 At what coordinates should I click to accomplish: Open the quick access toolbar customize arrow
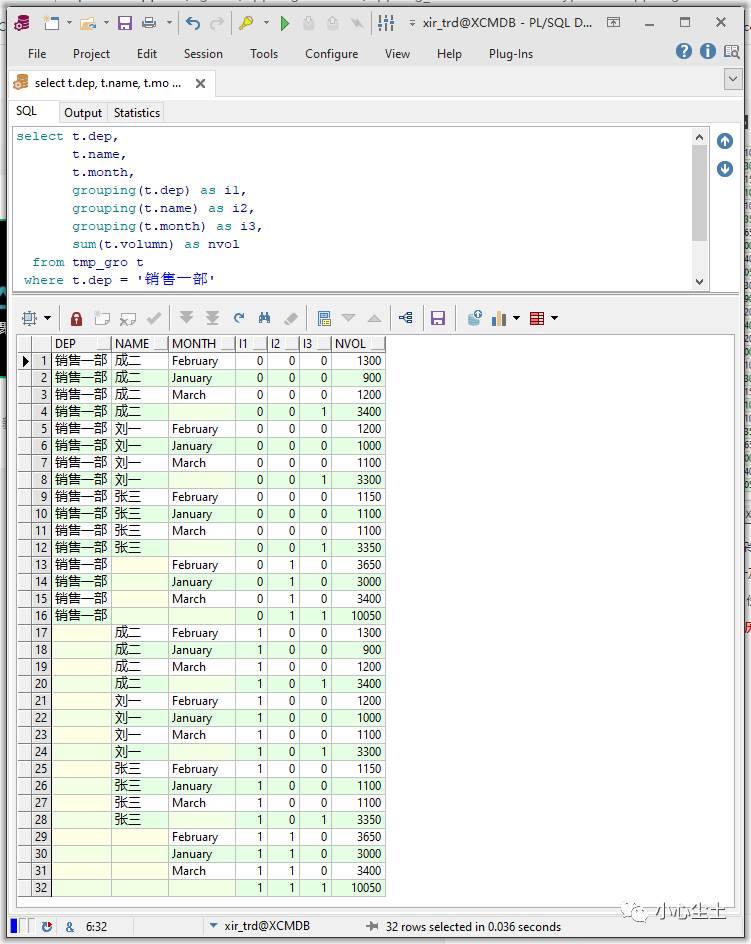pos(412,23)
